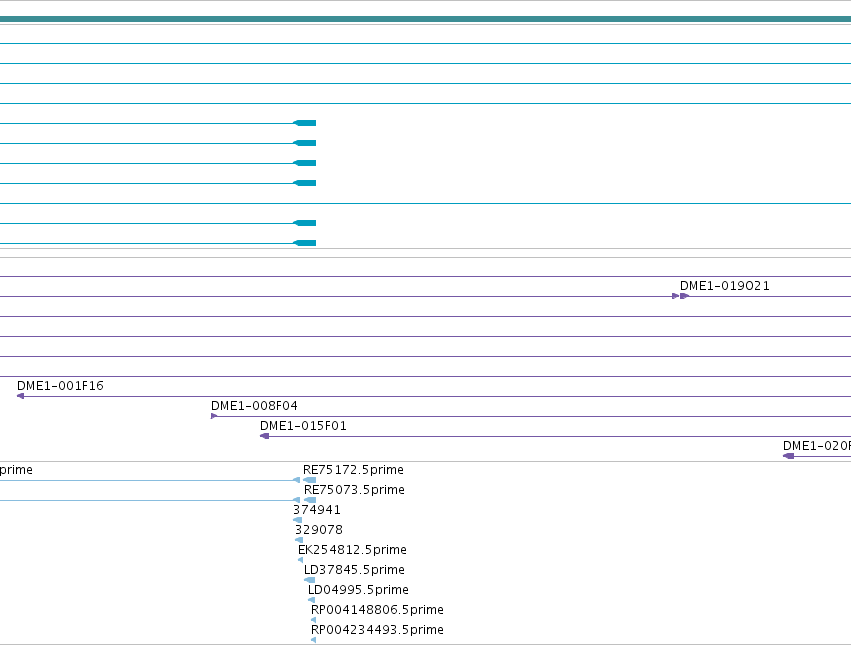Select the larger purple arrowhead below DME1-019O21
This screenshot has width=851, height=645.
684,296
